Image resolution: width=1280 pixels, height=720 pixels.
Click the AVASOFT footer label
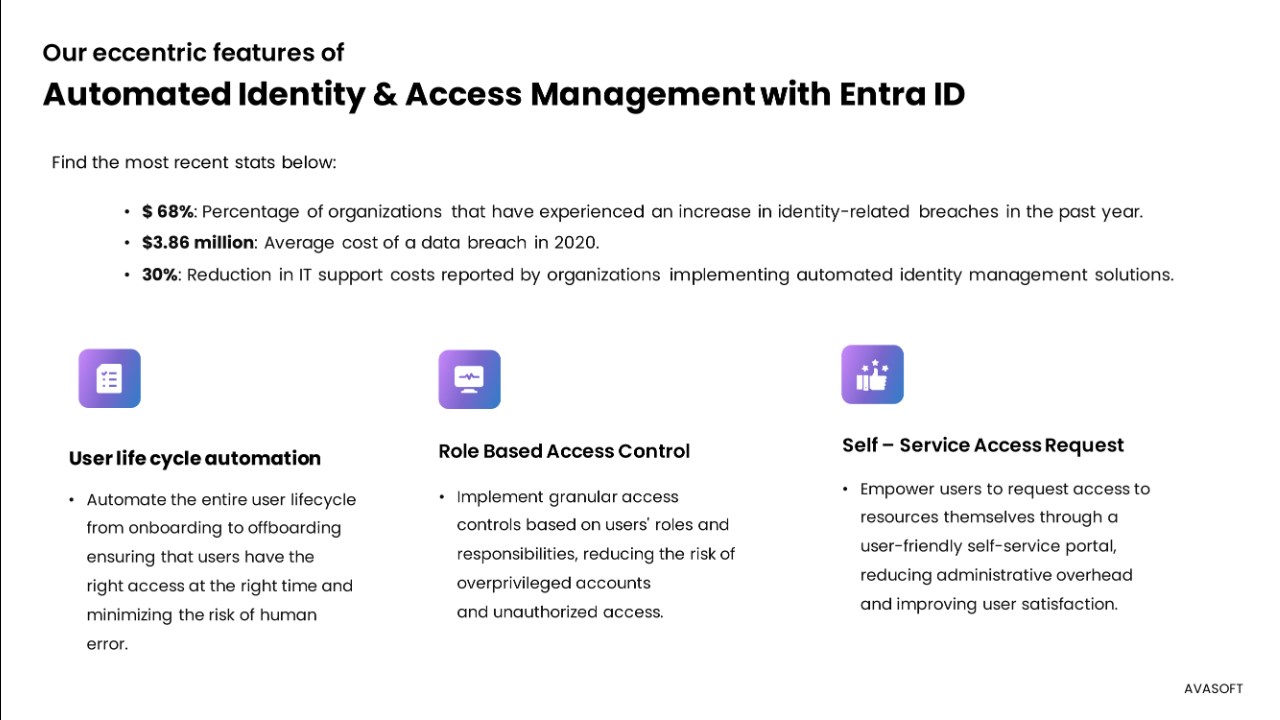pyautogui.click(x=1213, y=689)
